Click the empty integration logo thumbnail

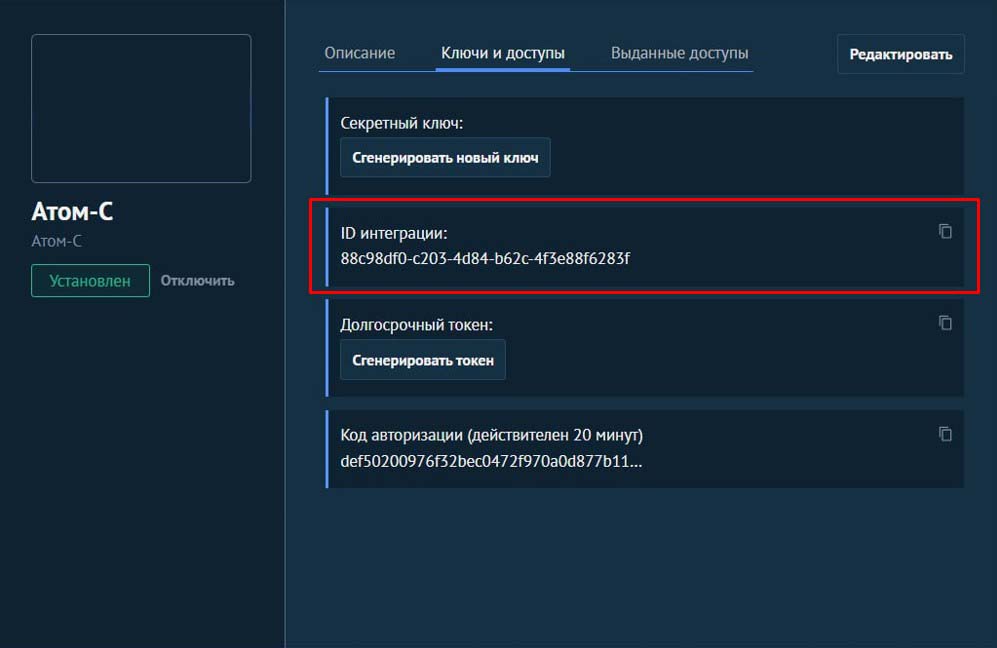coord(141,109)
